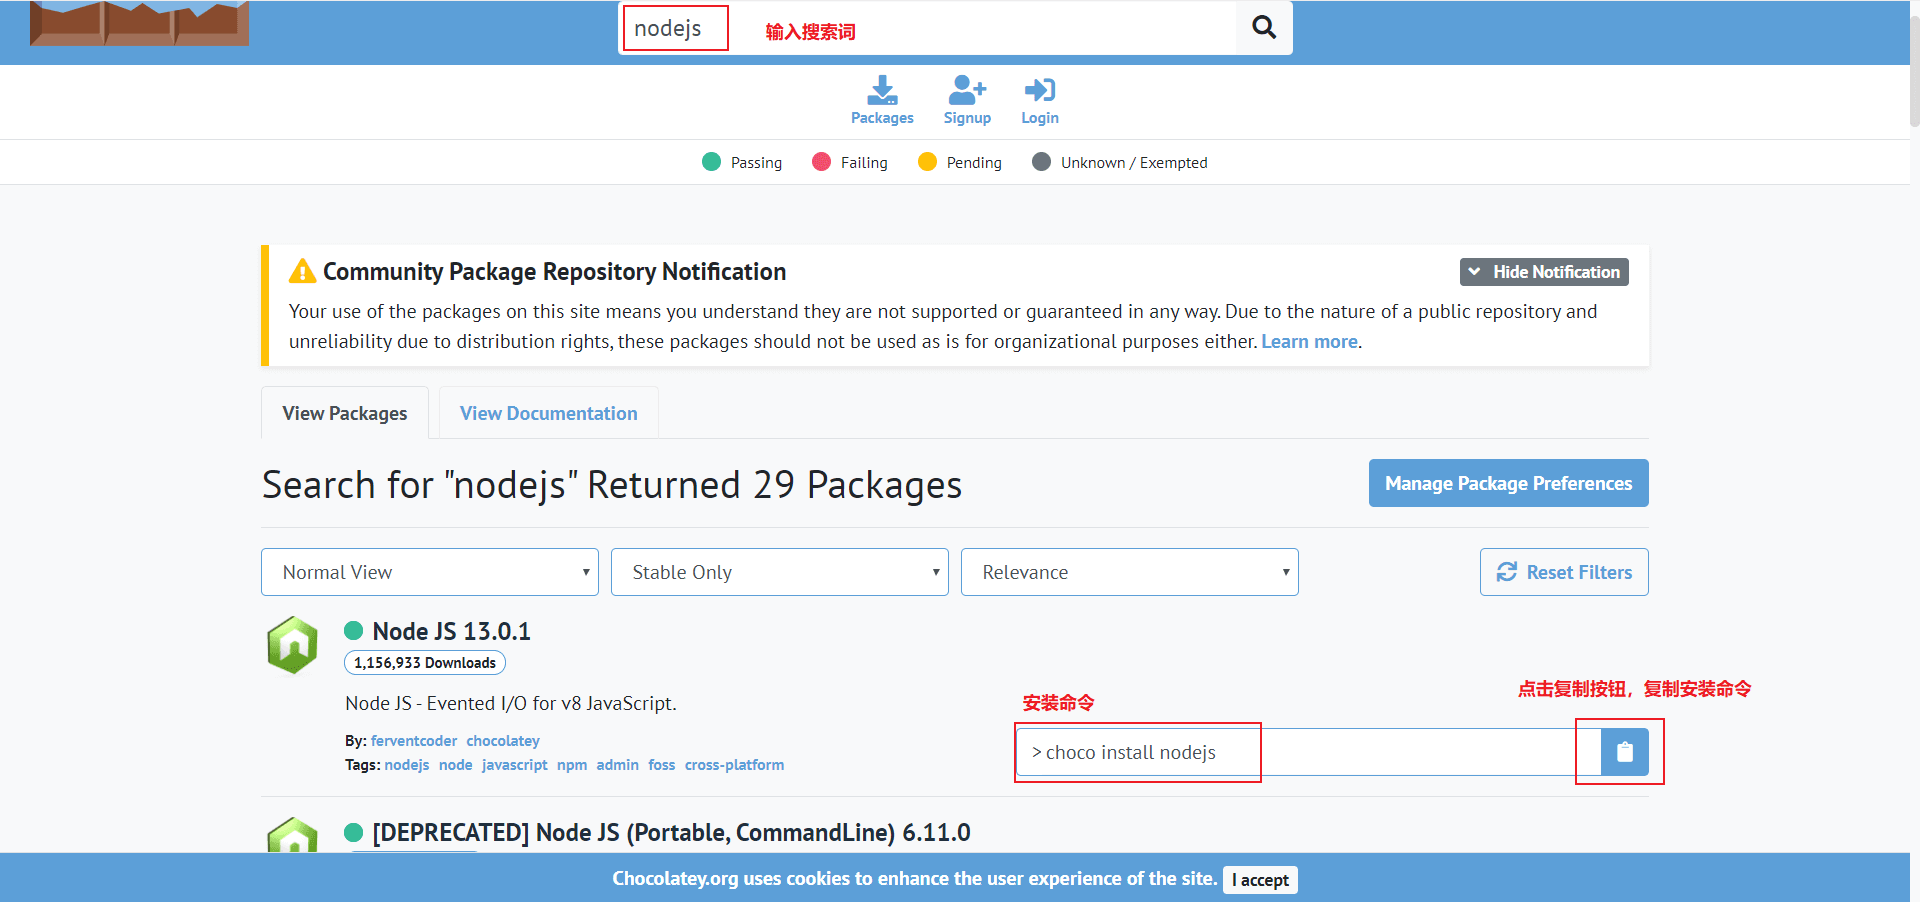The image size is (1920, 902).
Task: Click the ferventcoder author link
Action: (413, 741)
